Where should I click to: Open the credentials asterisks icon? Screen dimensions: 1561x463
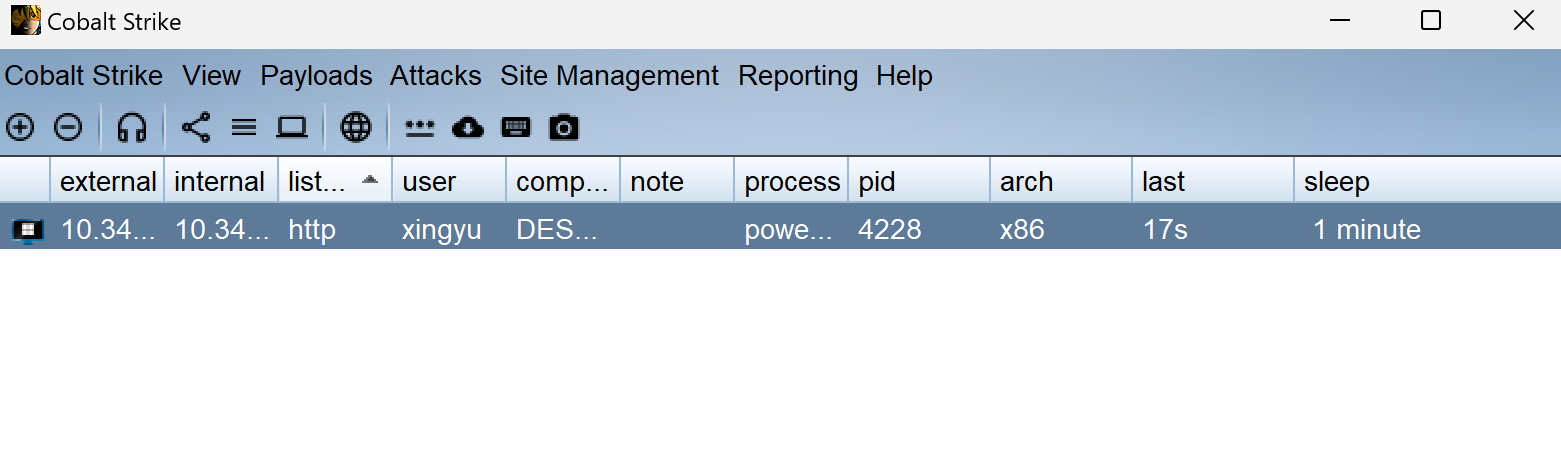point(420,127)
